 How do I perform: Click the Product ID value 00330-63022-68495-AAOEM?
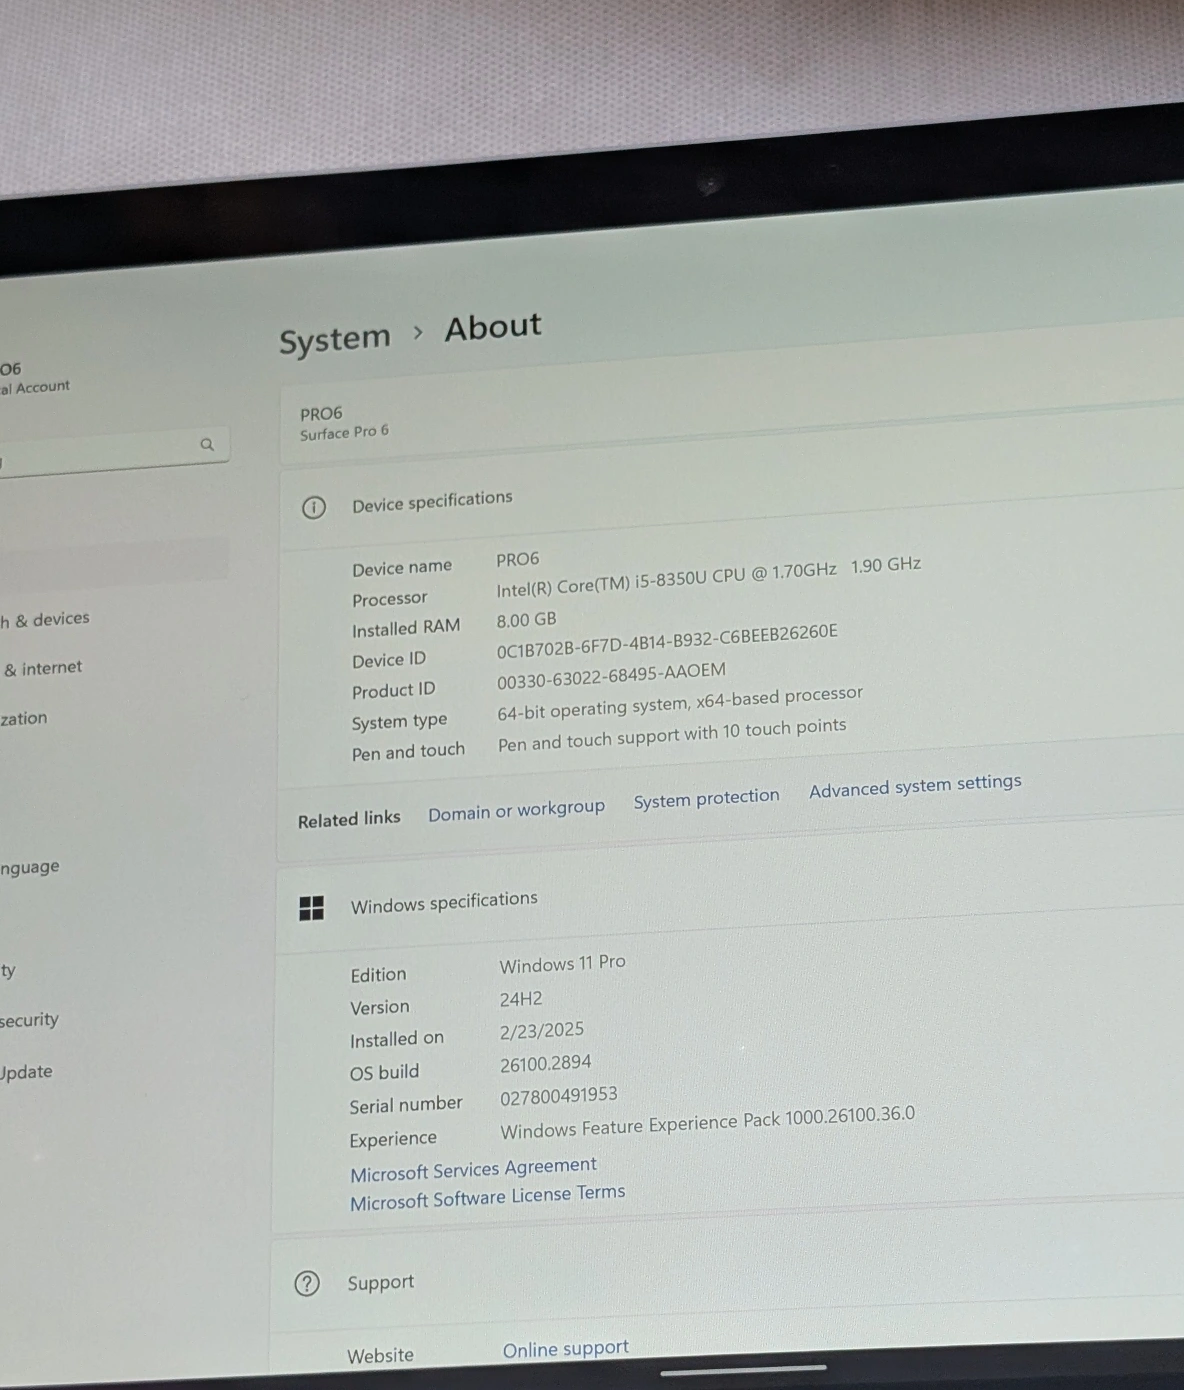pos(611,677)
